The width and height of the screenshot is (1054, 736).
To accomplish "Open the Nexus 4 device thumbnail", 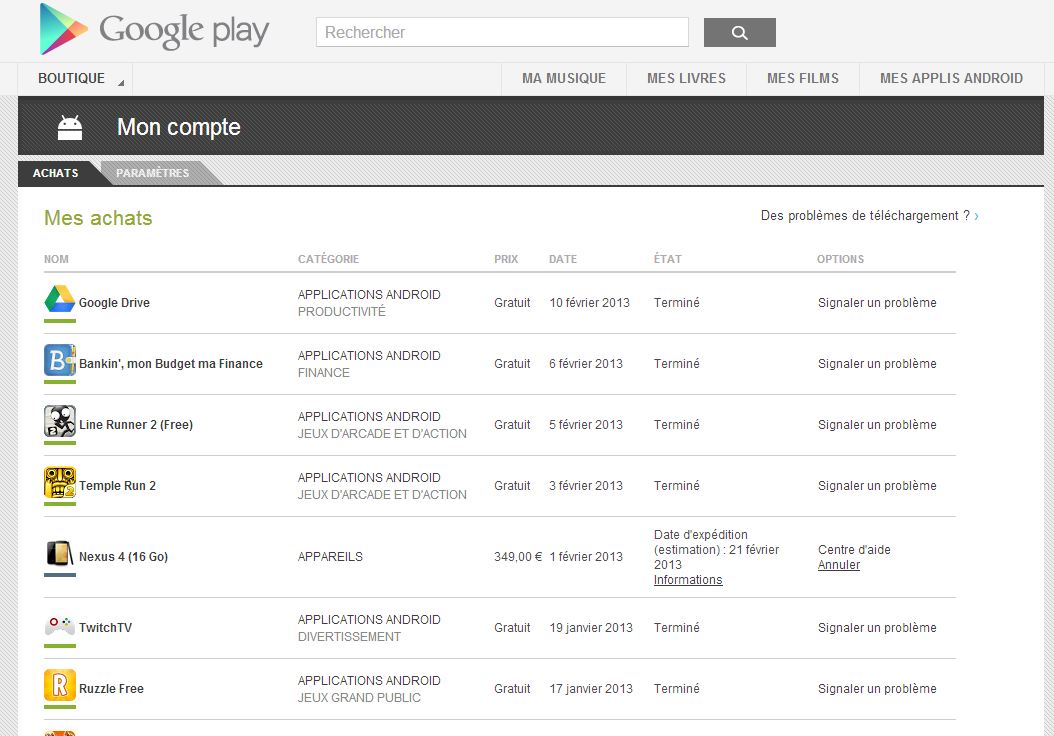I will (60, 554).
